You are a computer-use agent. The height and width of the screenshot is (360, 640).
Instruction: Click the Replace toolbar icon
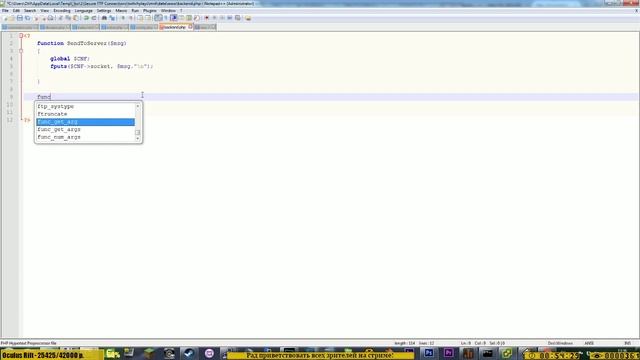click(112, 18)
